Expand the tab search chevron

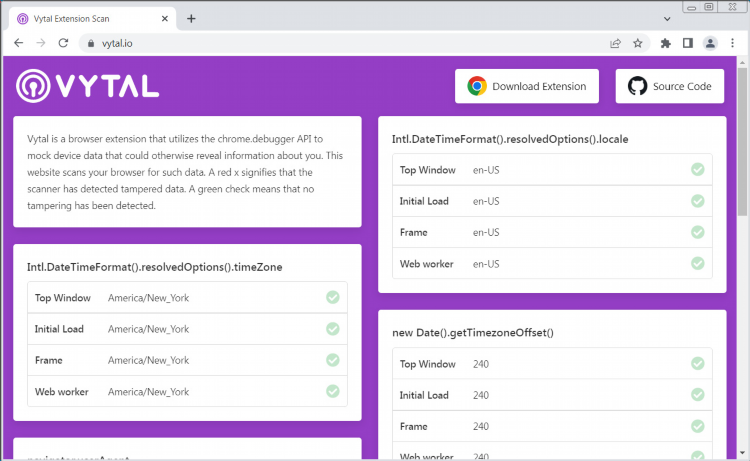pos(667,19)
